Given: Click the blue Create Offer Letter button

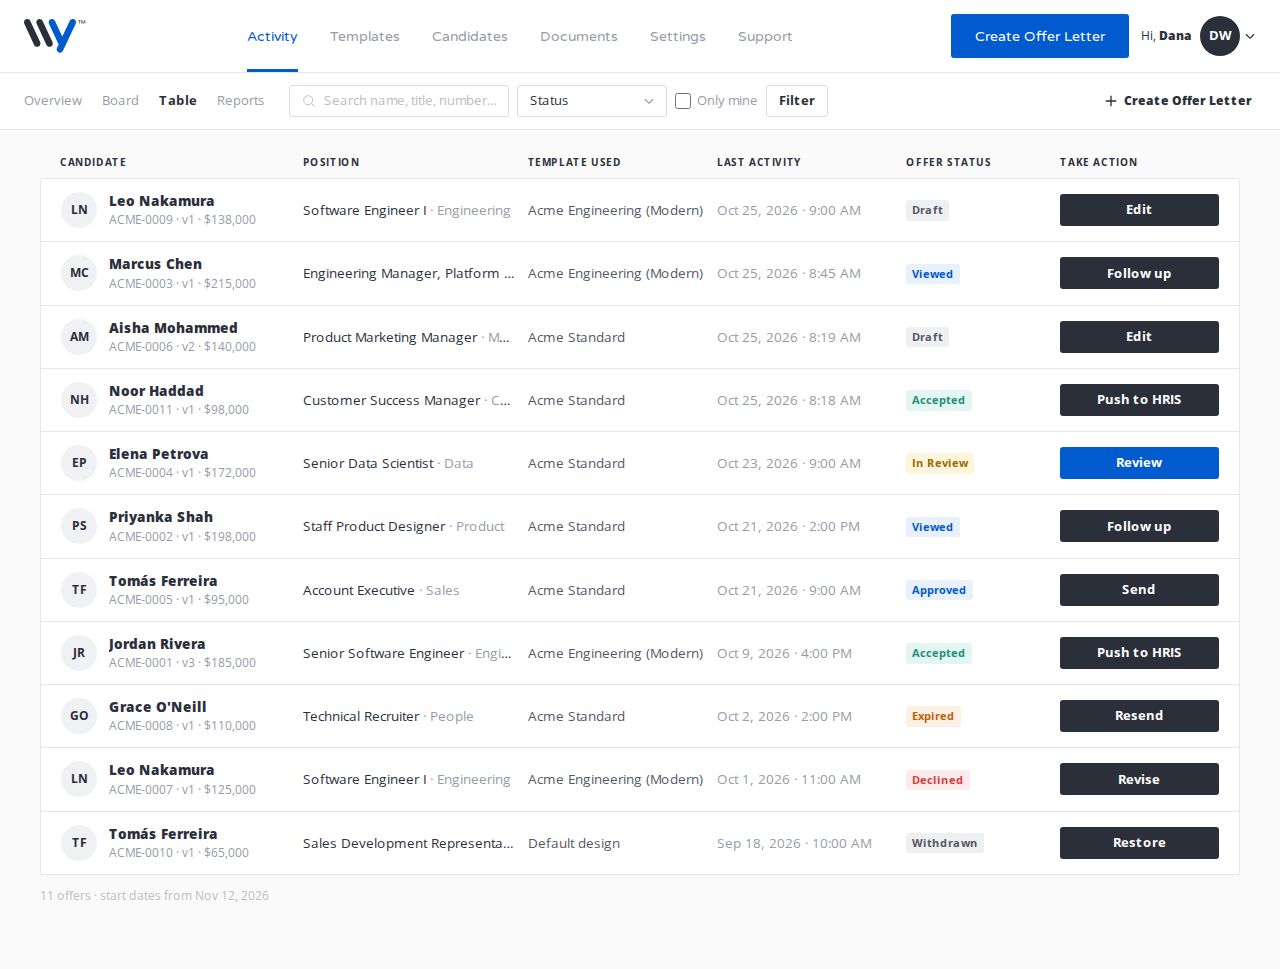Looking at the screenshot, I should 1040,36.
